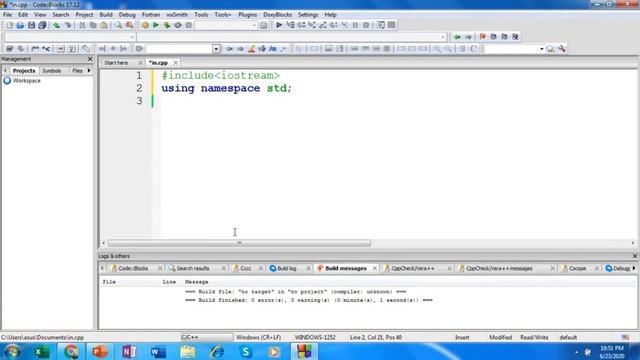Click the magnifier icon beside the wrench

tap(551, 49)
